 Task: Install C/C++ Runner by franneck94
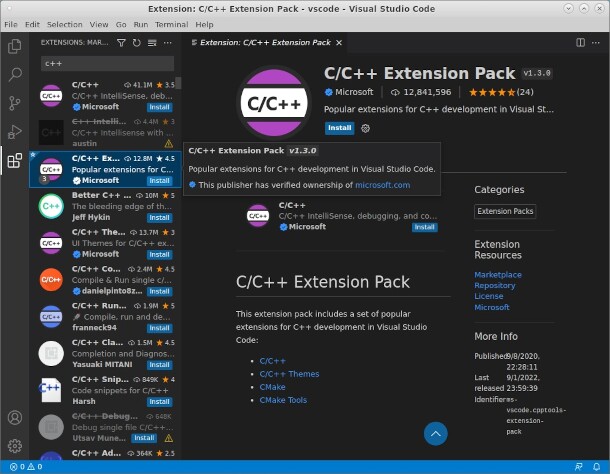(160, 328)
